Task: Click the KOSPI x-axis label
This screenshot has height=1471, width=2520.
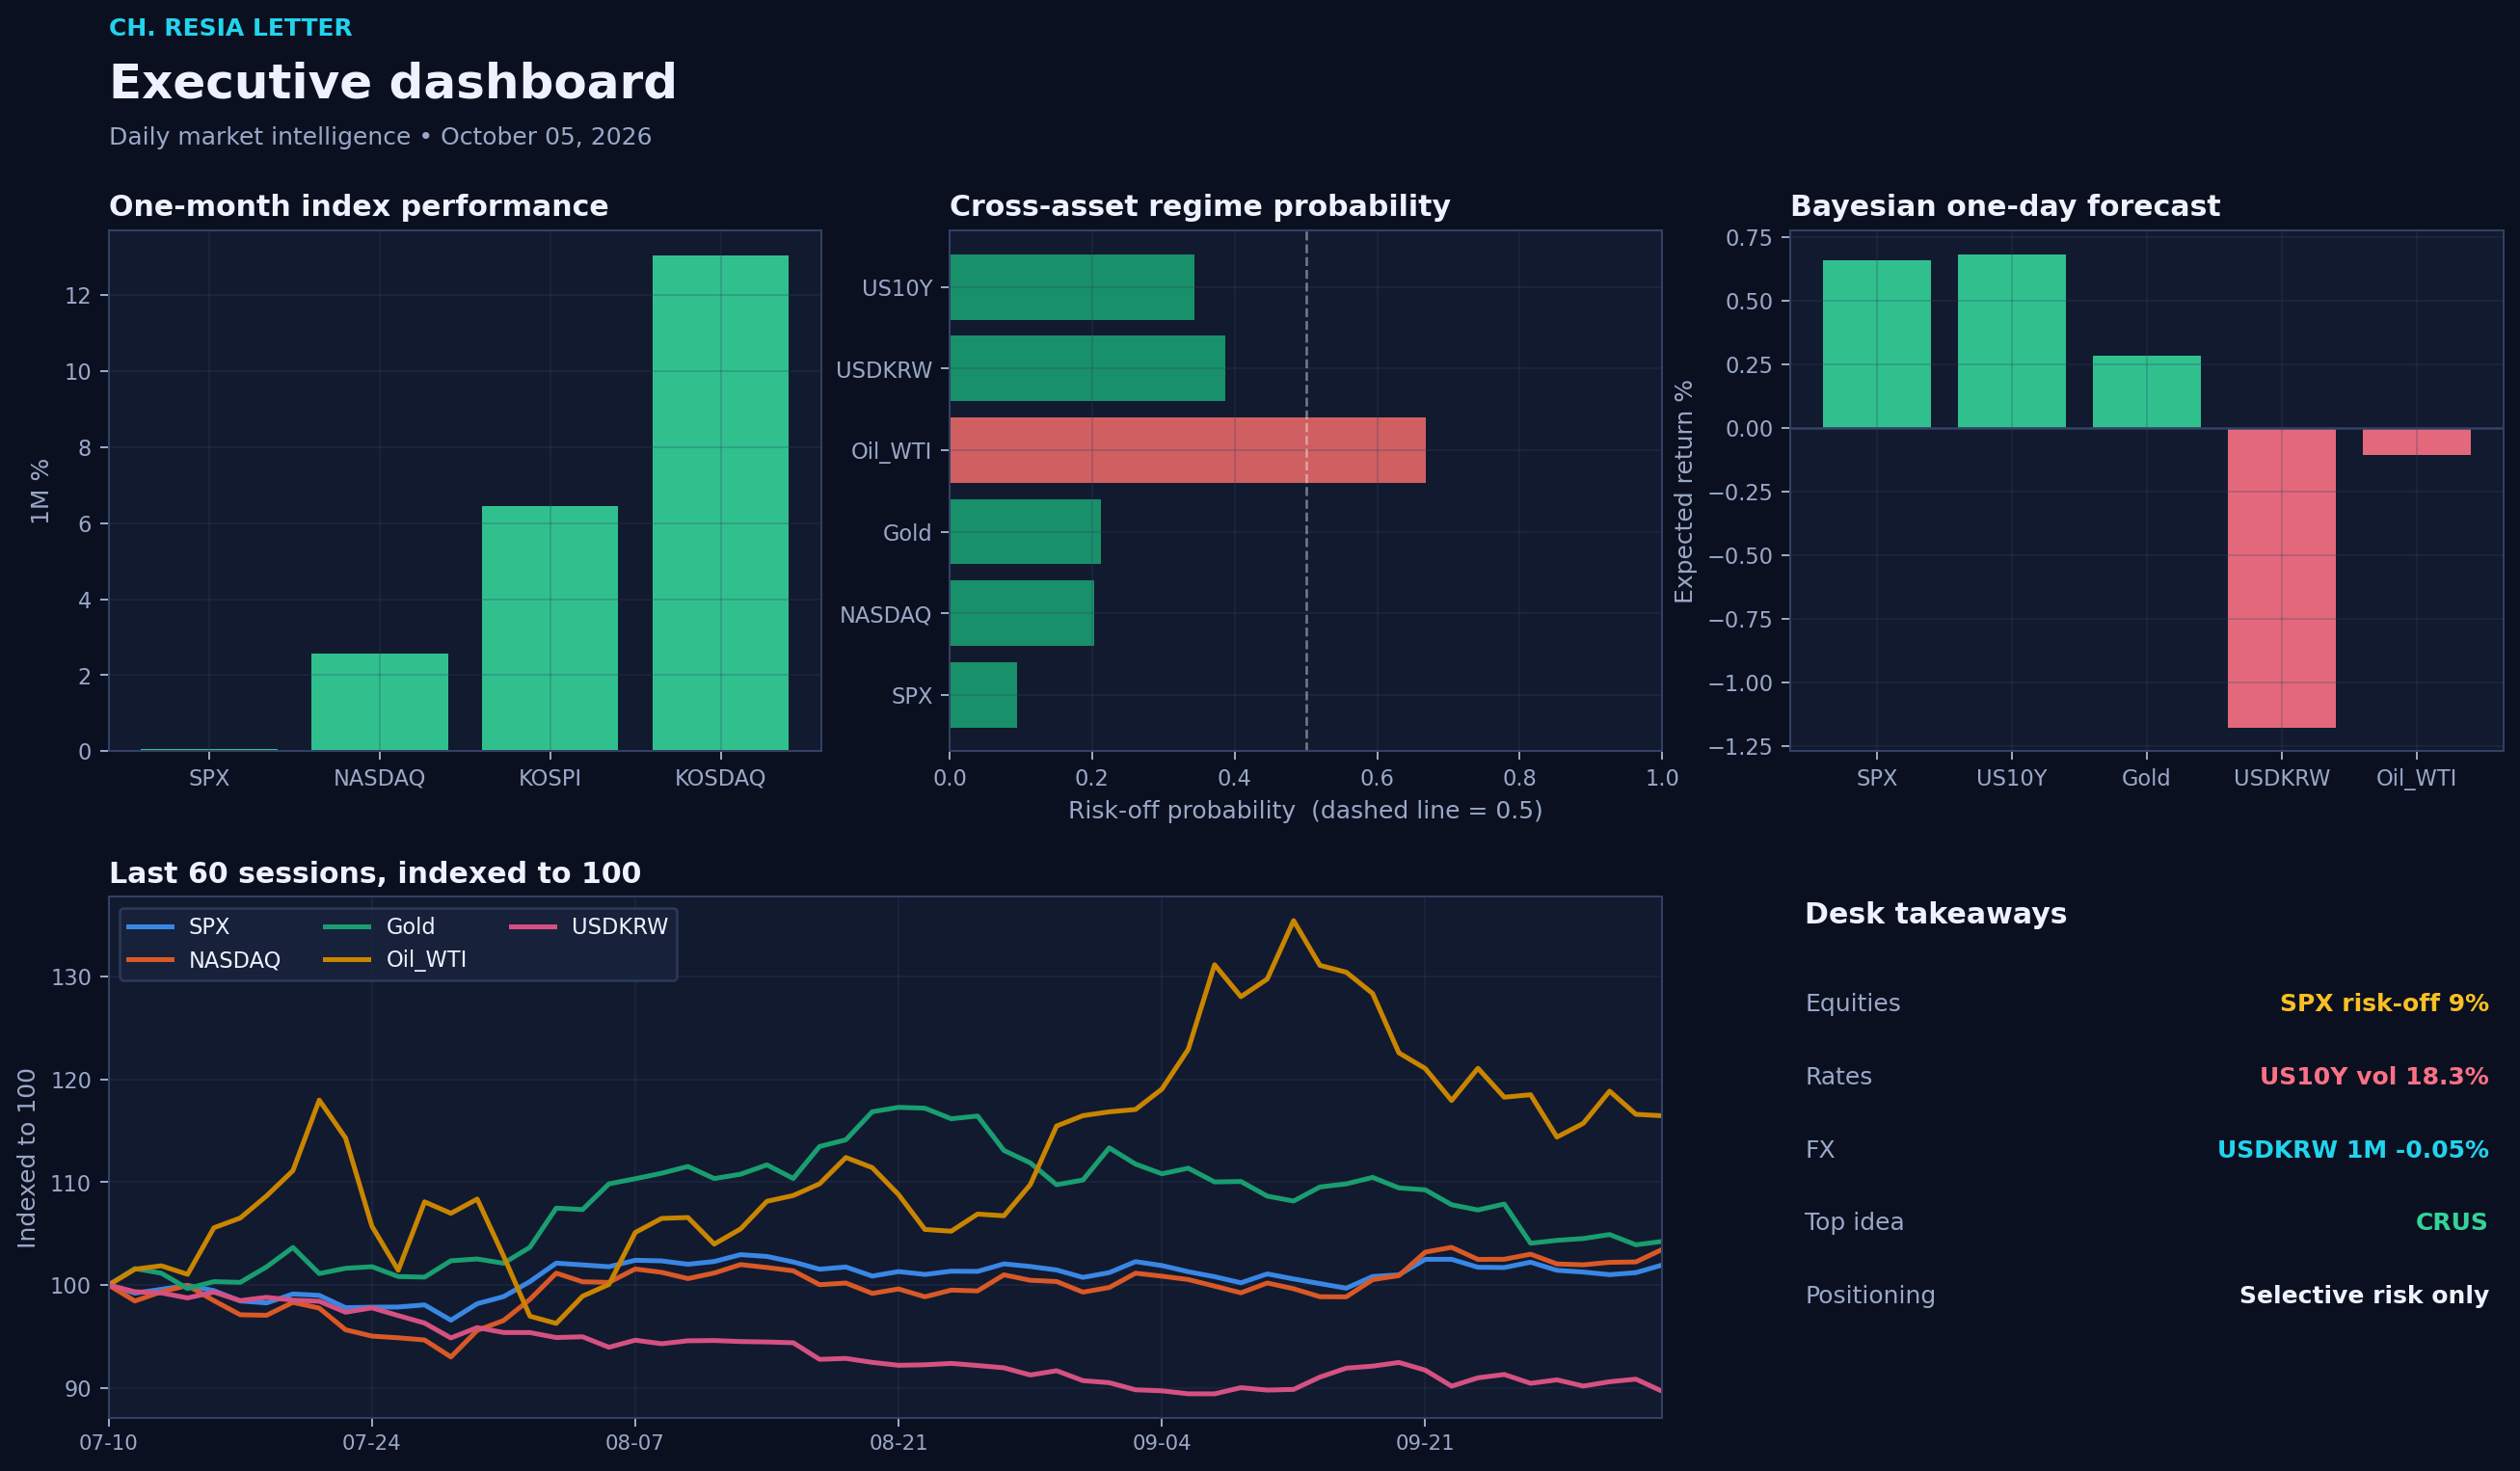Action: point(550,778)
